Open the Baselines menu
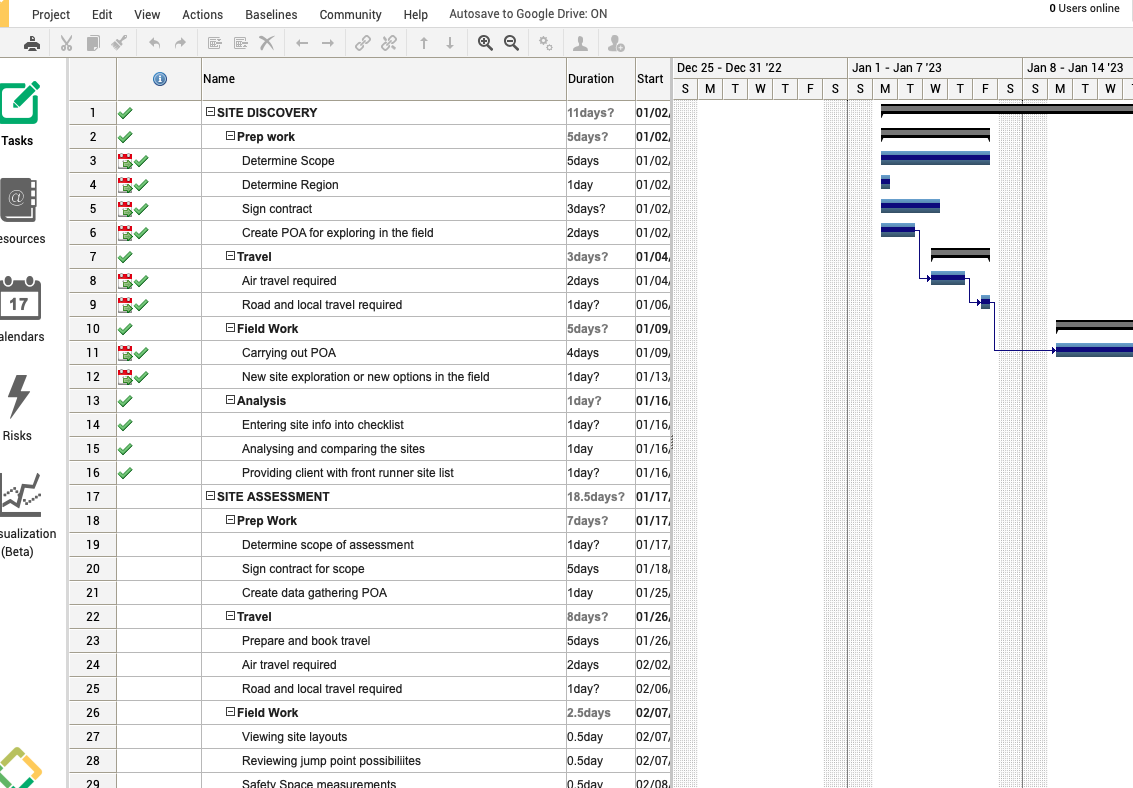1133x788 pixels. (271, 14)
